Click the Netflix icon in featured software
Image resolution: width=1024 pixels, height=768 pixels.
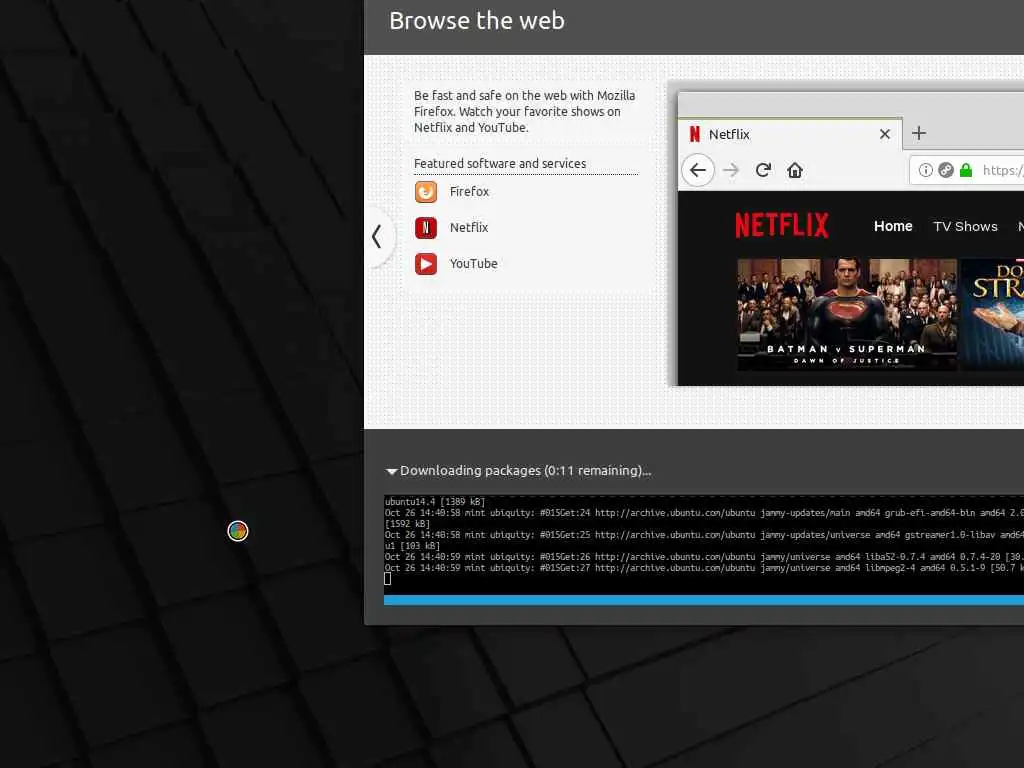(426, 228)
